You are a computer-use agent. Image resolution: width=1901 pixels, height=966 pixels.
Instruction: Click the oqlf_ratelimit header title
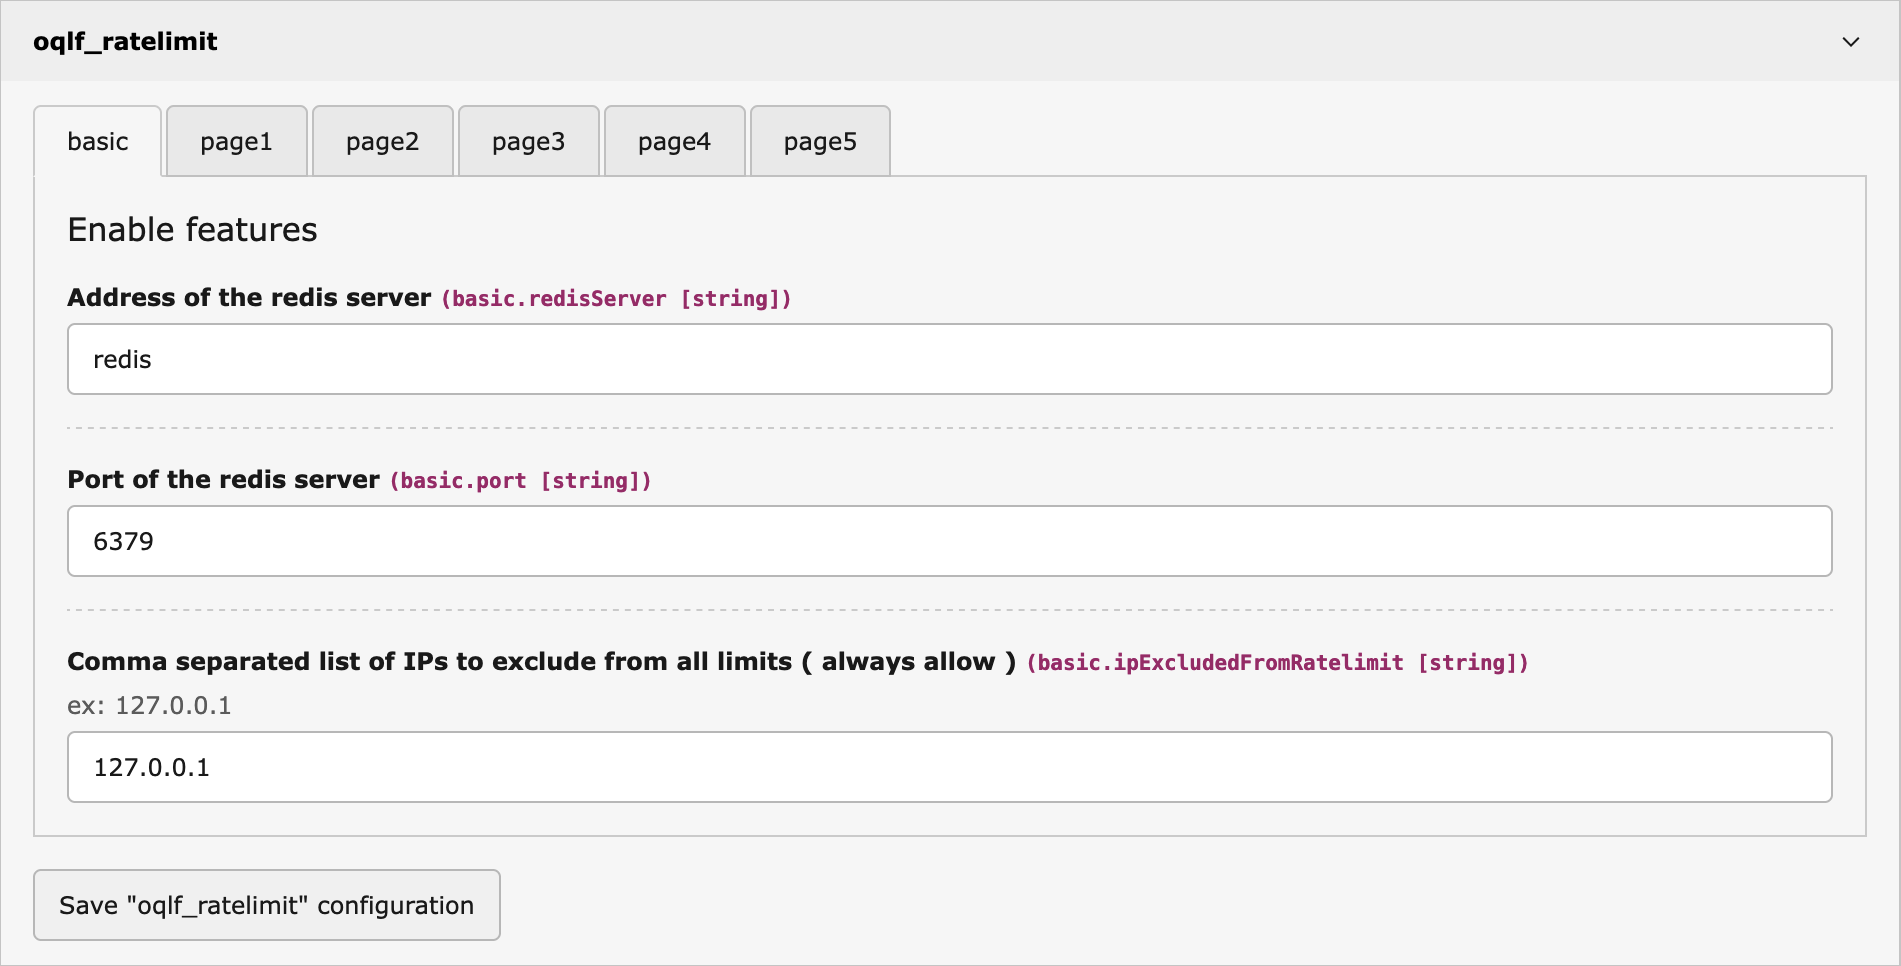coord(125,41)
